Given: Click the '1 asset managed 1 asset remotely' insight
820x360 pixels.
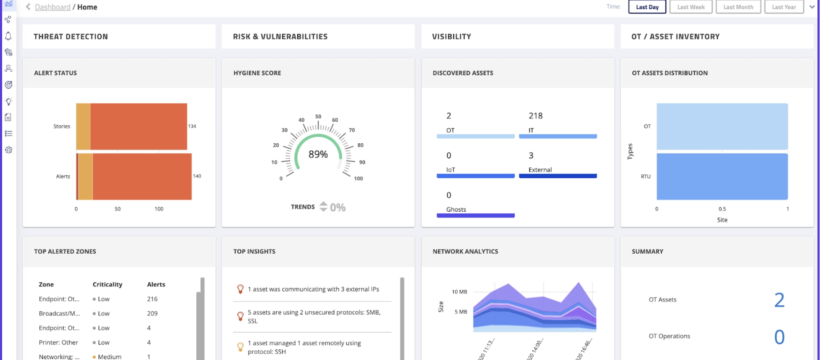Looking at the screenshot, I should coord(304,346).
